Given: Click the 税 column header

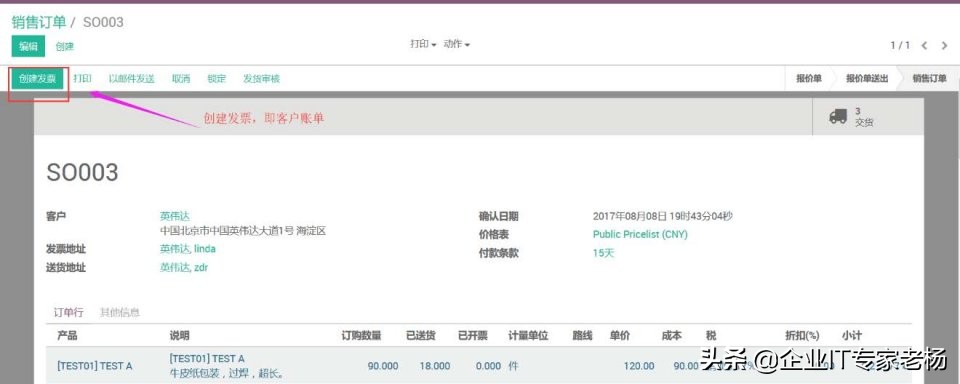Looking at the screenshot, I should point(711,336).
